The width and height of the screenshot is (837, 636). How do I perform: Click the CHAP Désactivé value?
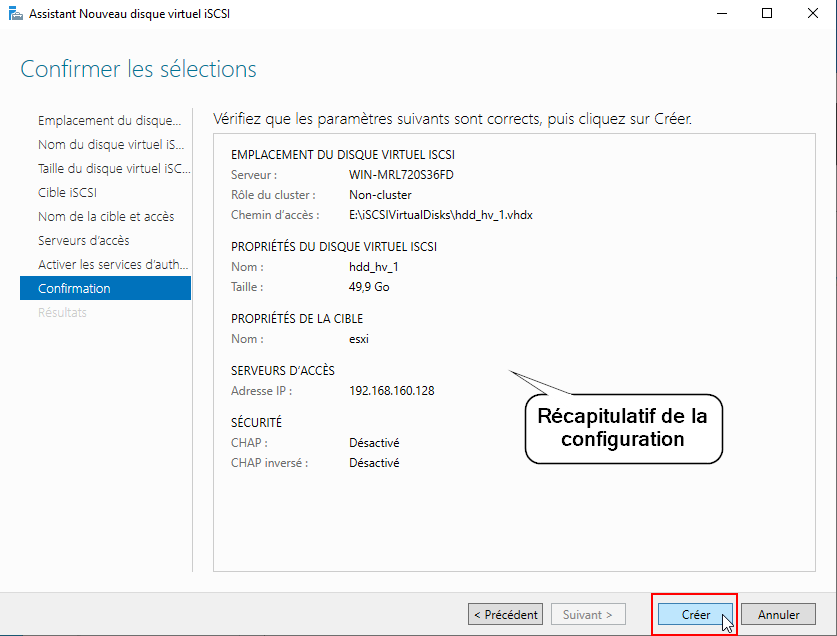click(374, 443)
